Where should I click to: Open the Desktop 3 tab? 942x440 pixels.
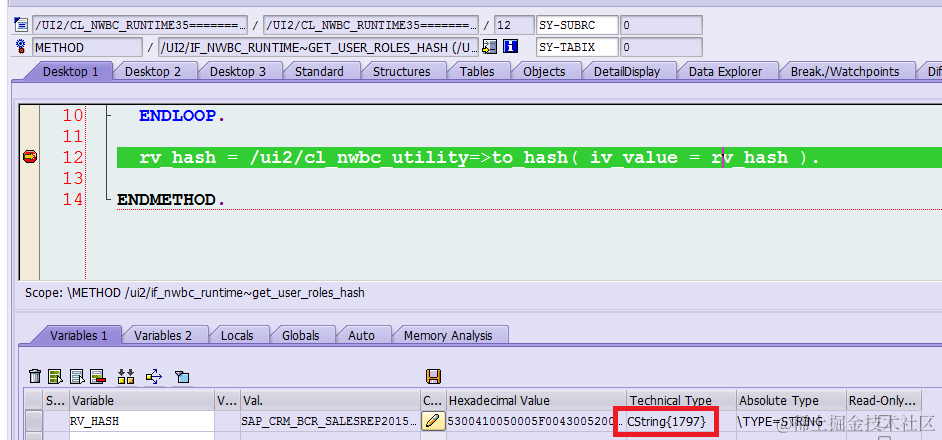click(237, 72)
